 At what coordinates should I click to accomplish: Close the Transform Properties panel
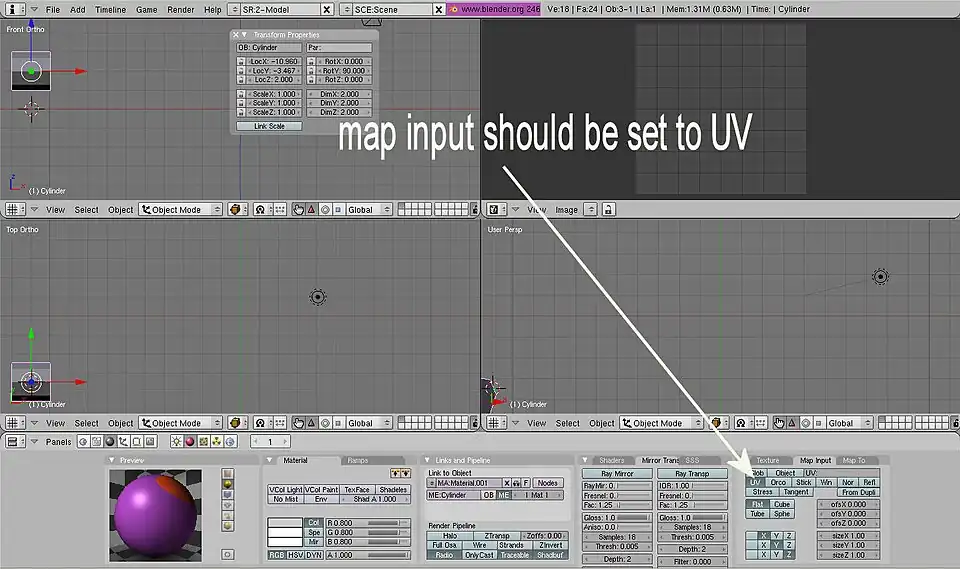pos(236,35)
